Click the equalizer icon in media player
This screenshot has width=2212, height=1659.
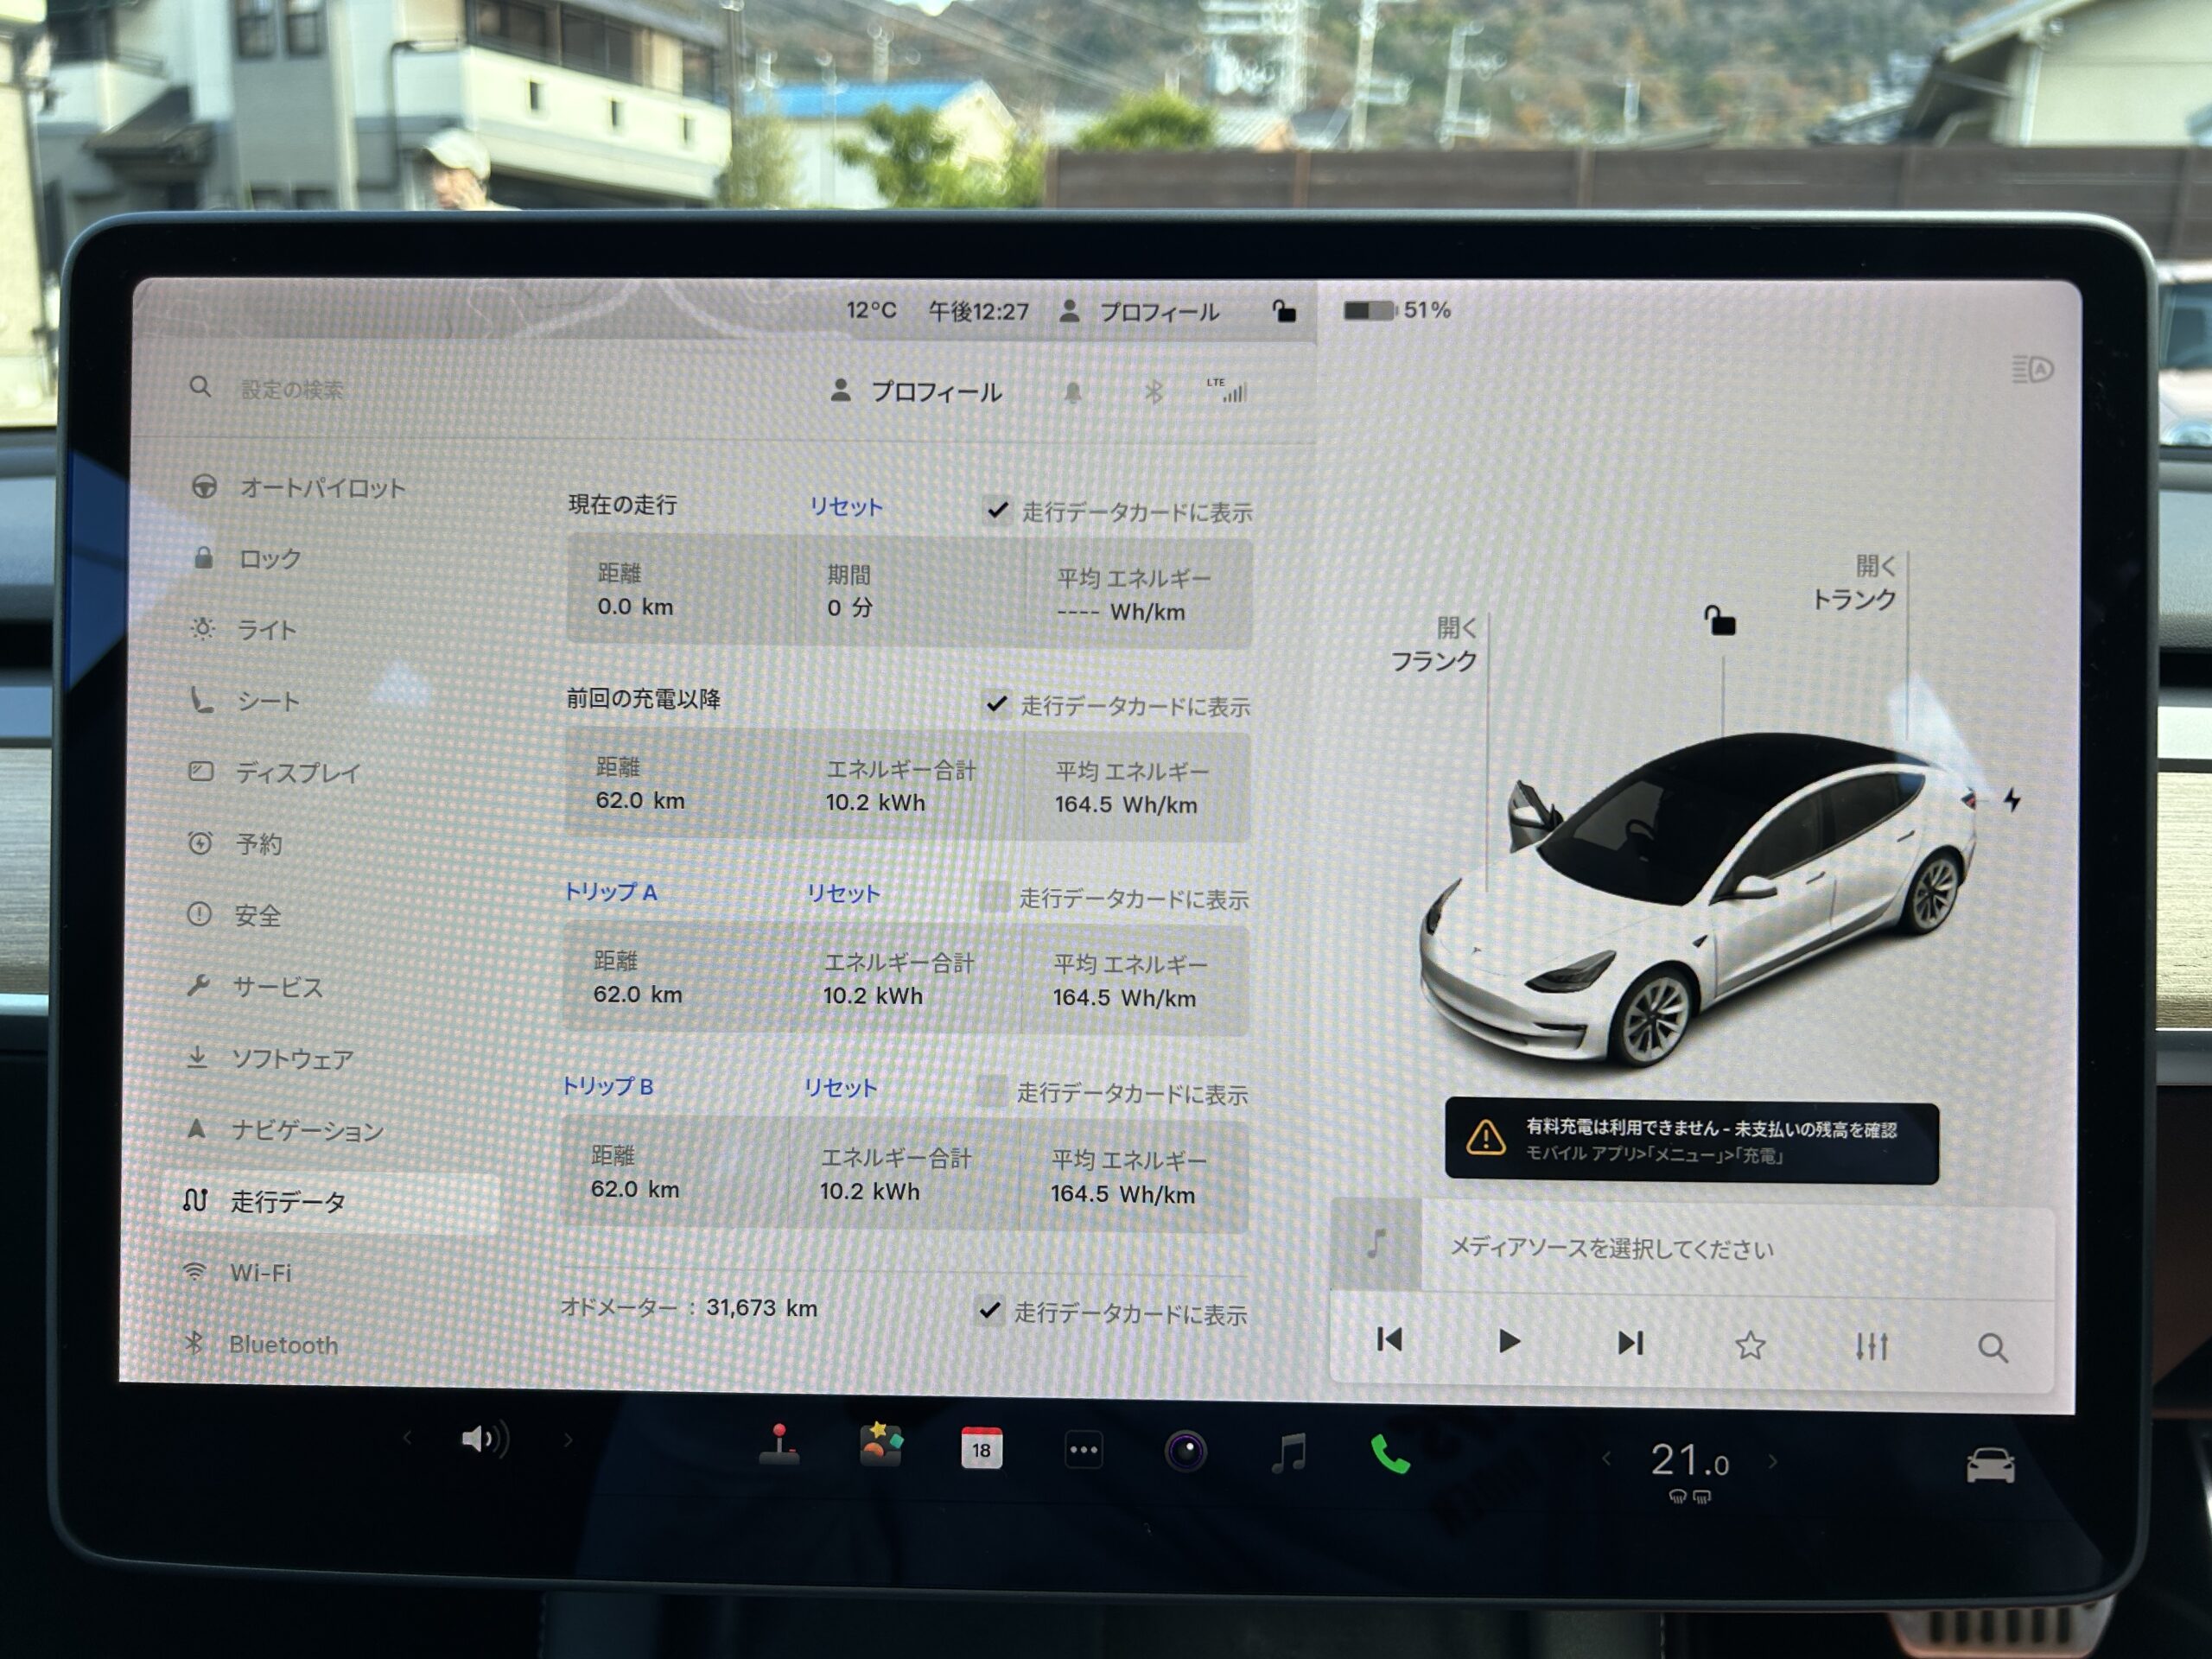click(x=1870, y=1346)
